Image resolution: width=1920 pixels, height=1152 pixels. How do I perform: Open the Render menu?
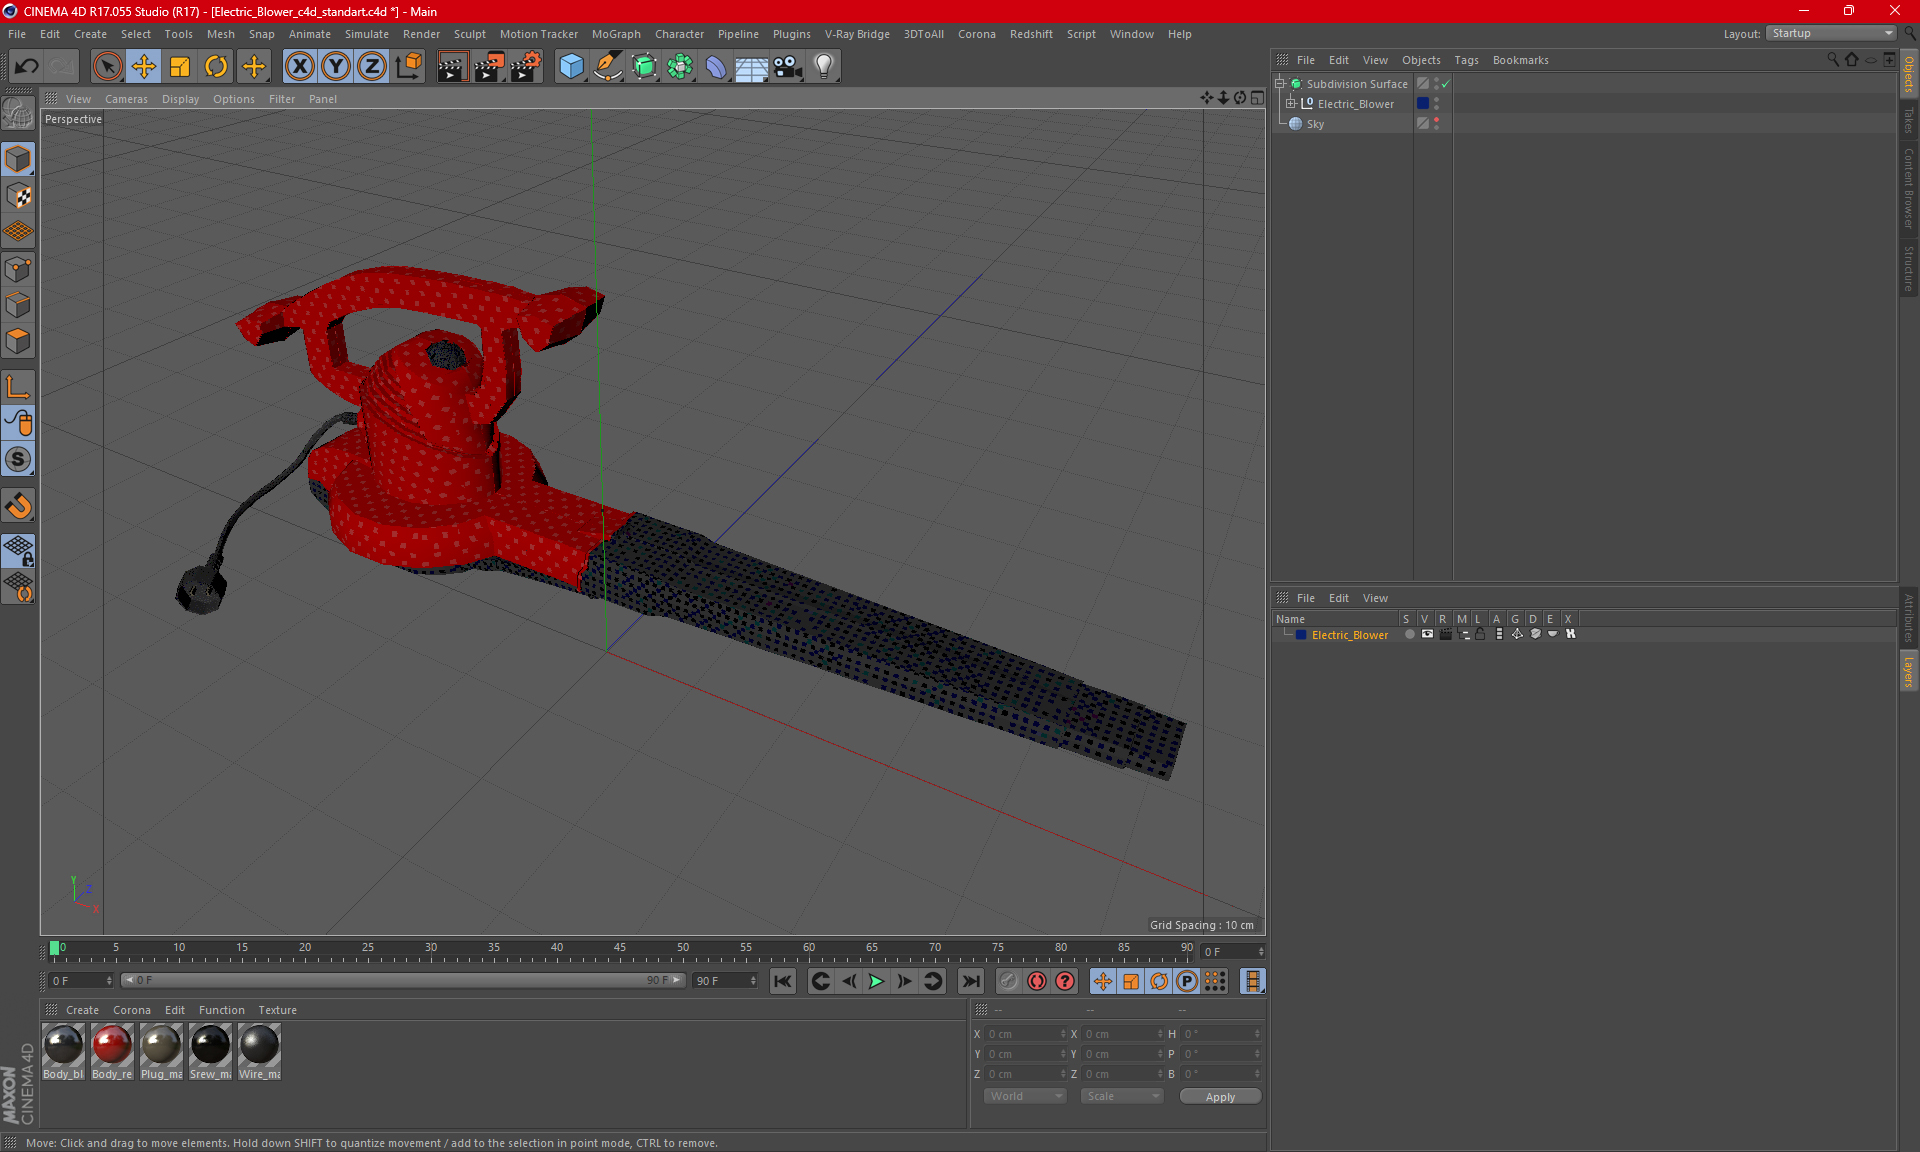click(421, 34)
